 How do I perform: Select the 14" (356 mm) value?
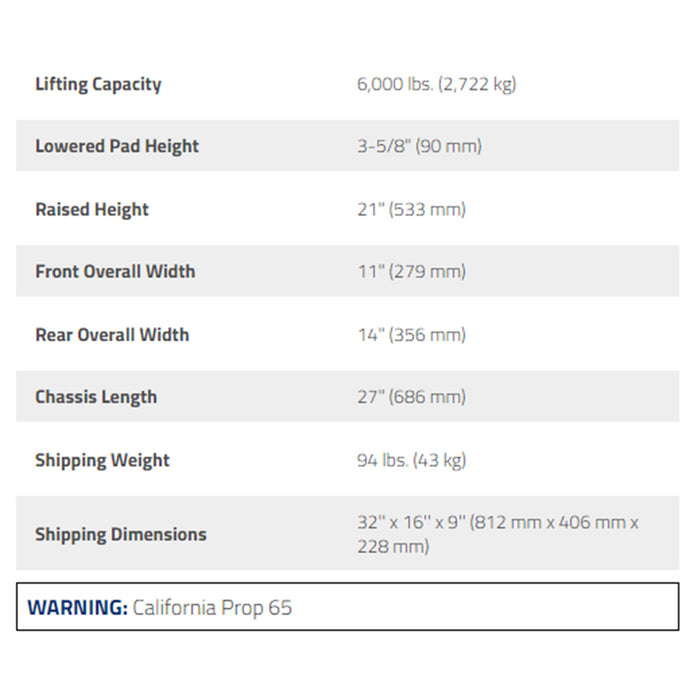[411, 335]
